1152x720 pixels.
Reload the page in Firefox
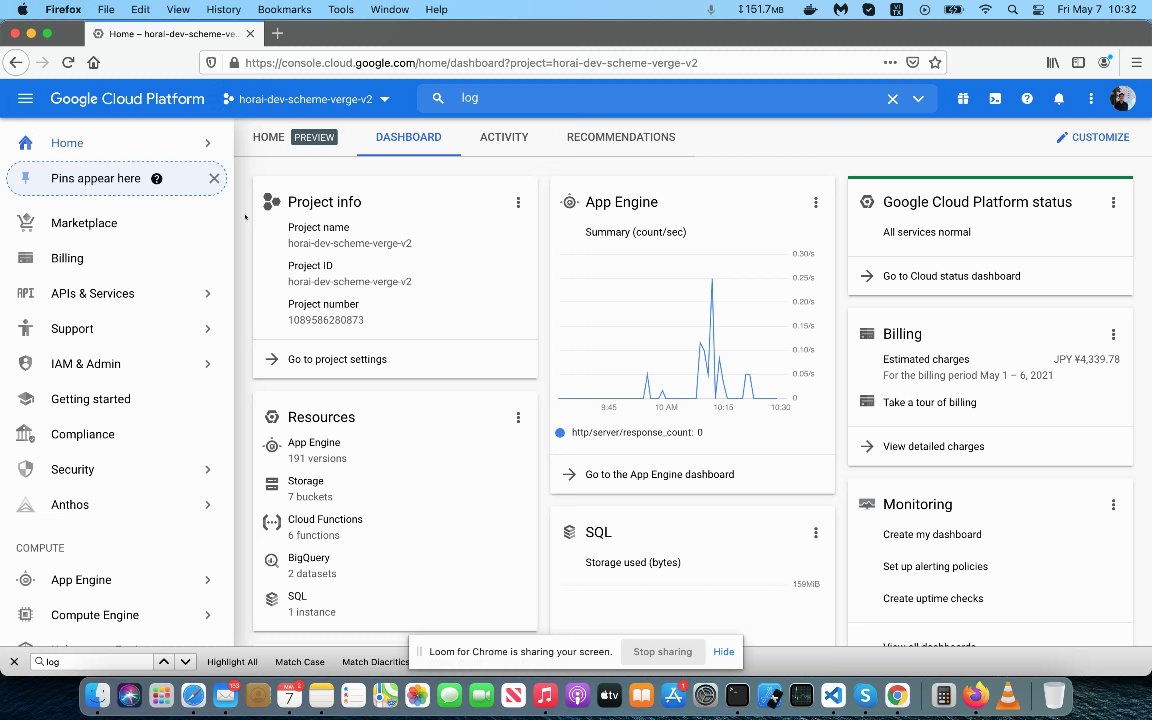point(68,63)
